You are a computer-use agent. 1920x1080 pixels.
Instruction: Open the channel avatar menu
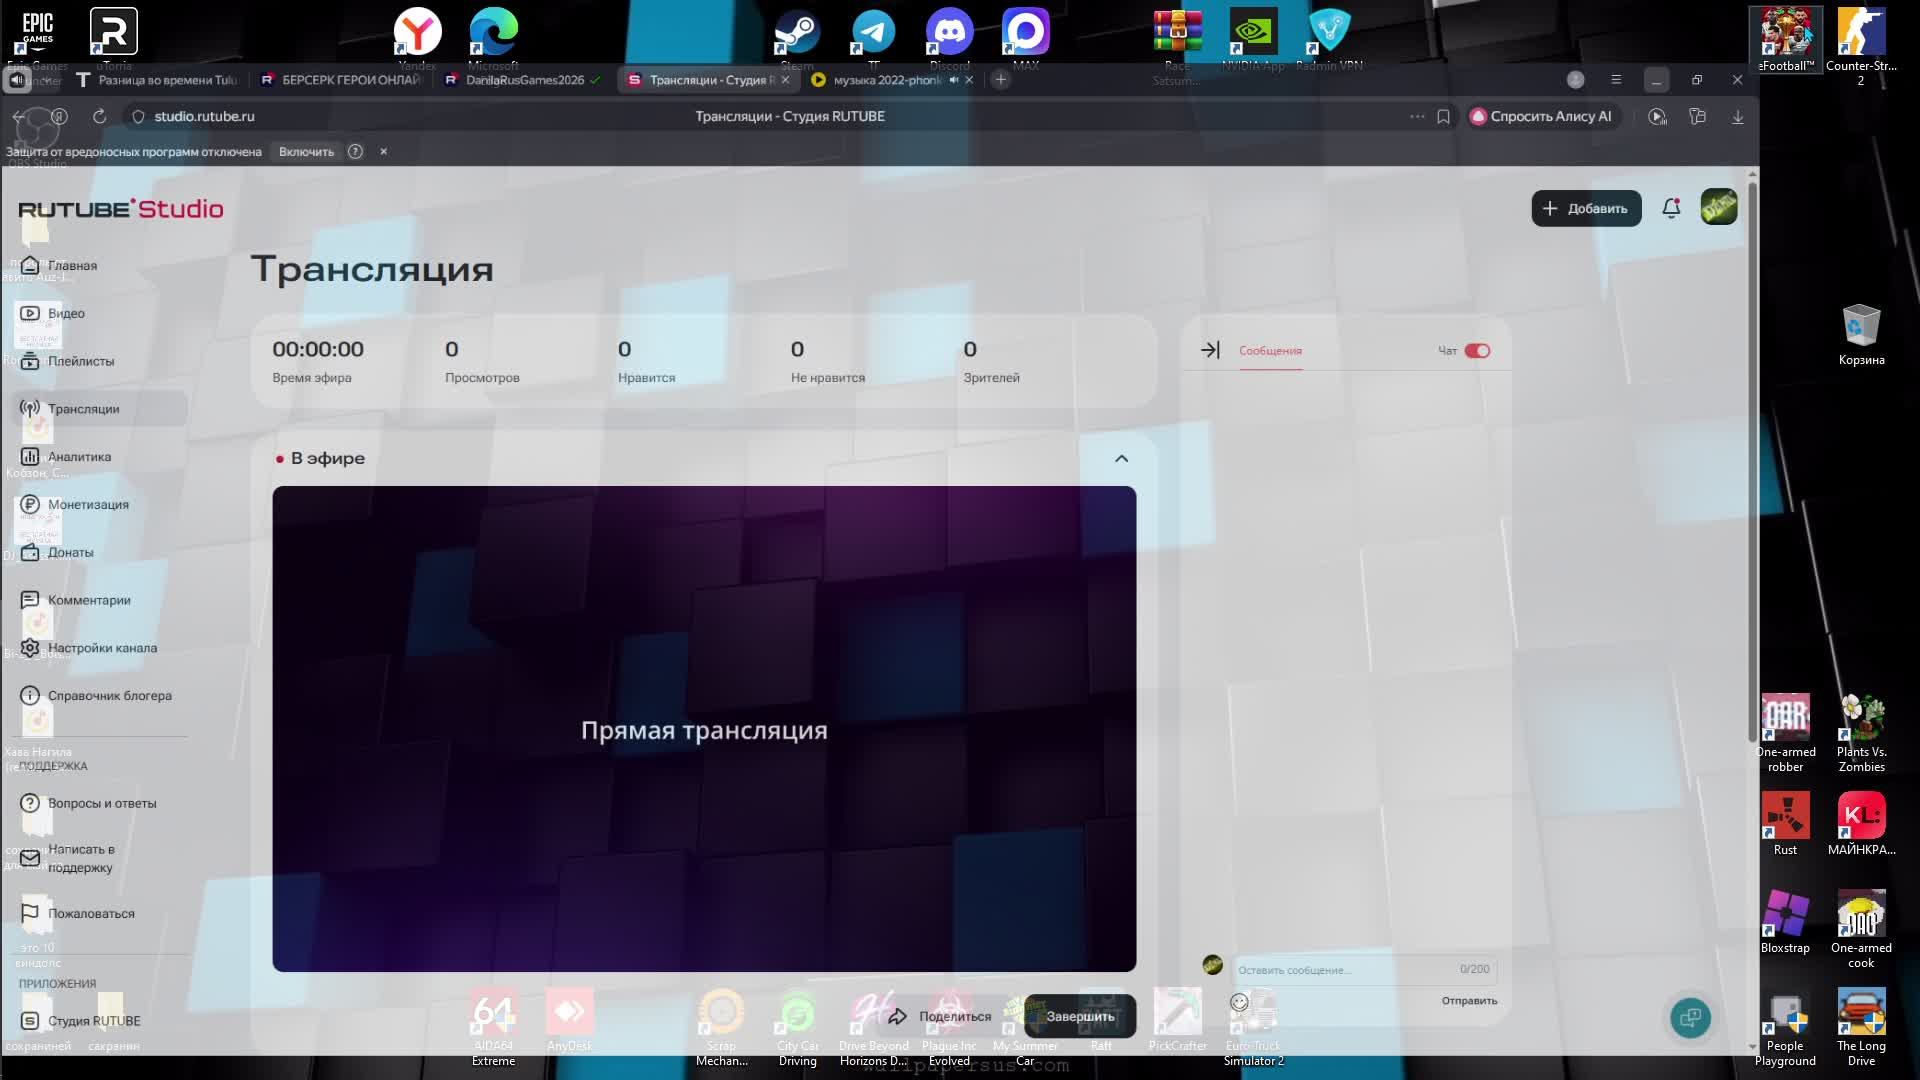[1719, 207]
